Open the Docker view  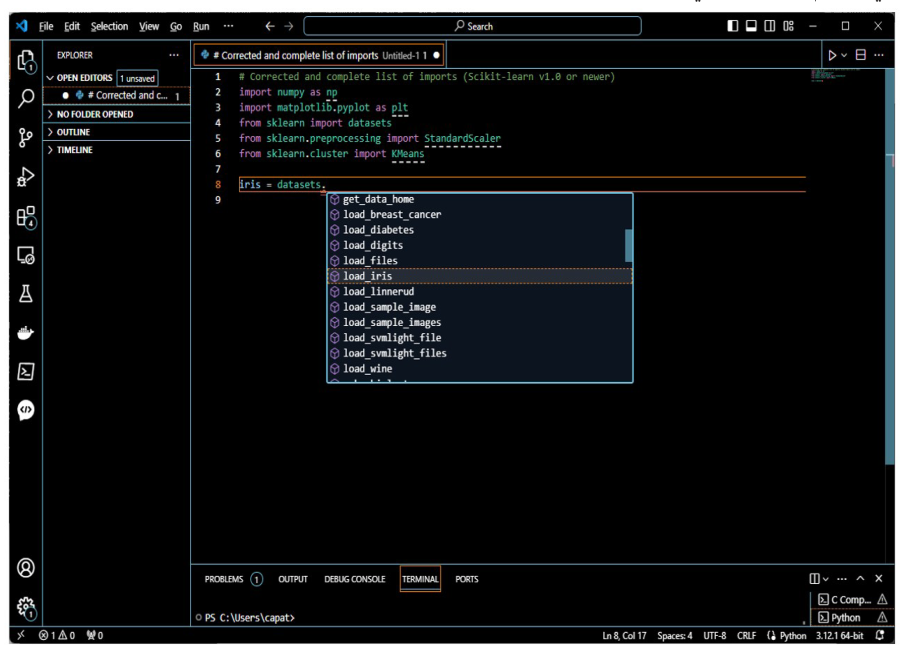(x=25, y=333)
